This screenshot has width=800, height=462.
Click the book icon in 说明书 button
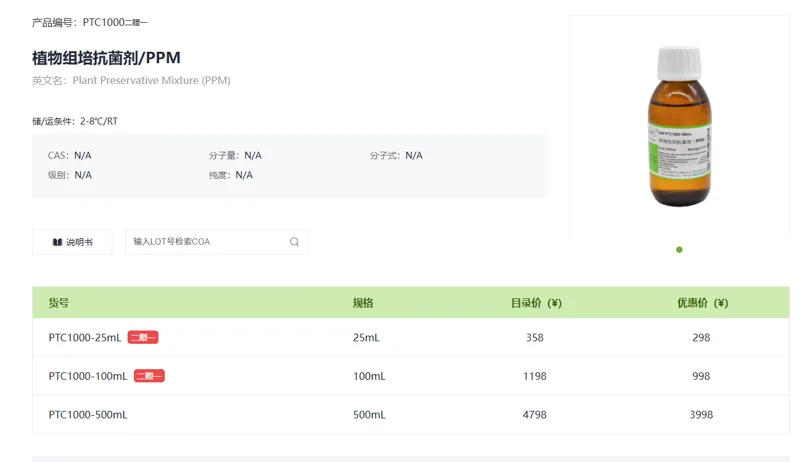57,242
